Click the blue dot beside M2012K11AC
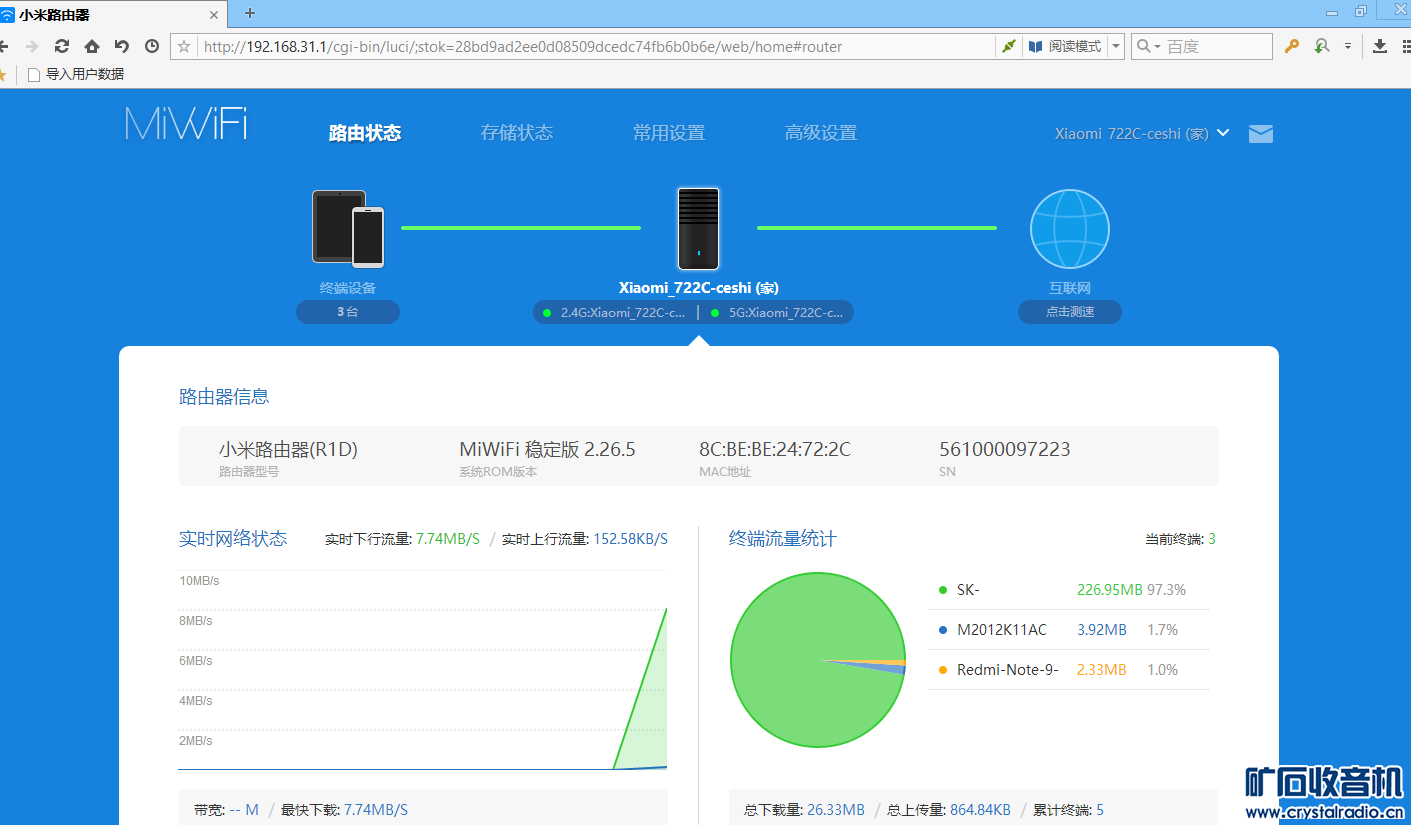Viewport: 1411px width, 825px height. click(942, 630)
